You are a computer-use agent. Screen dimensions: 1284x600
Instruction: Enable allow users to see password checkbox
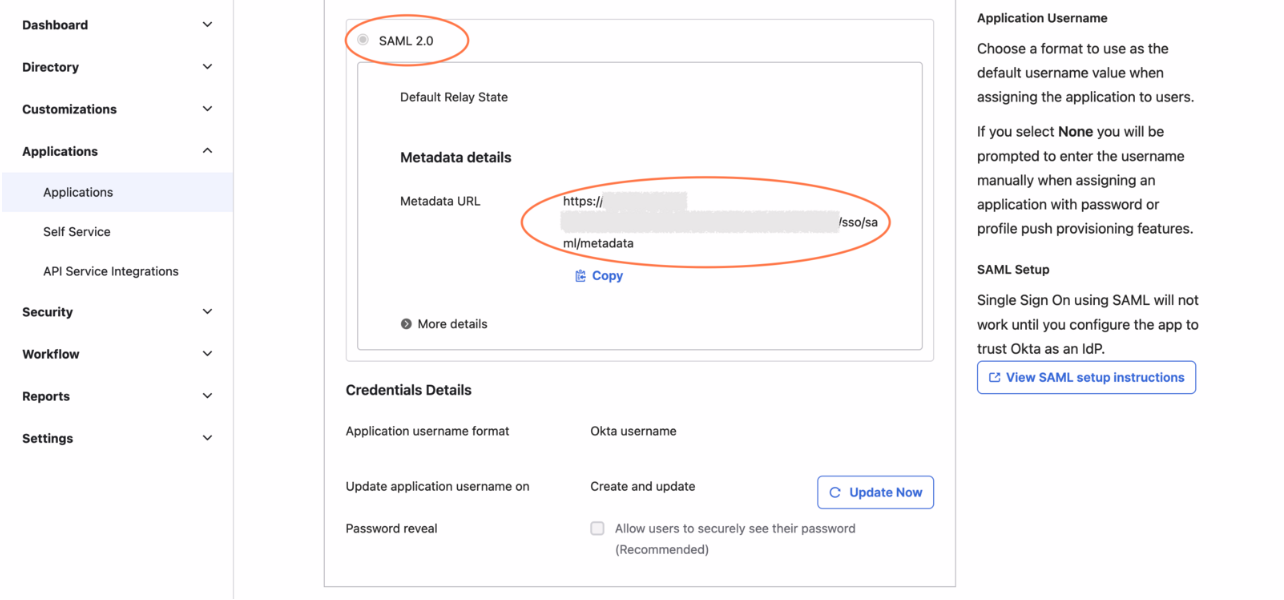coord(597,529)
